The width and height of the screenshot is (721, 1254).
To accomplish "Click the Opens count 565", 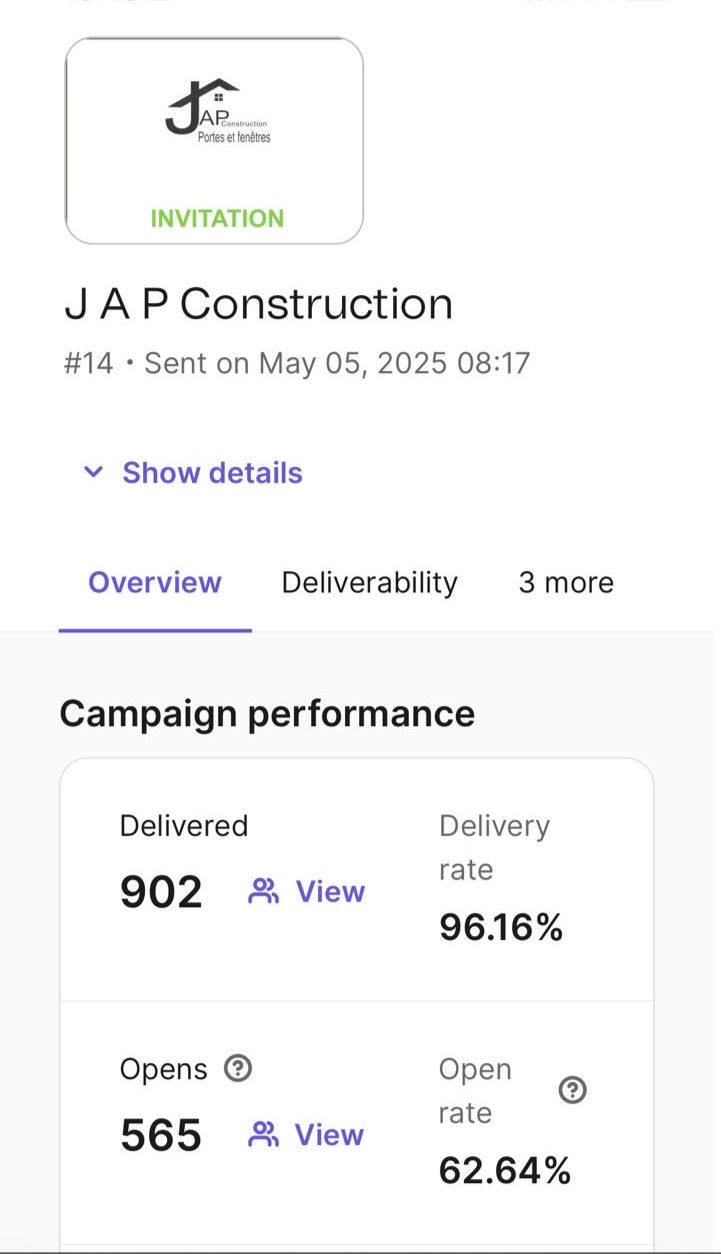I will [x=161, y=1136].
